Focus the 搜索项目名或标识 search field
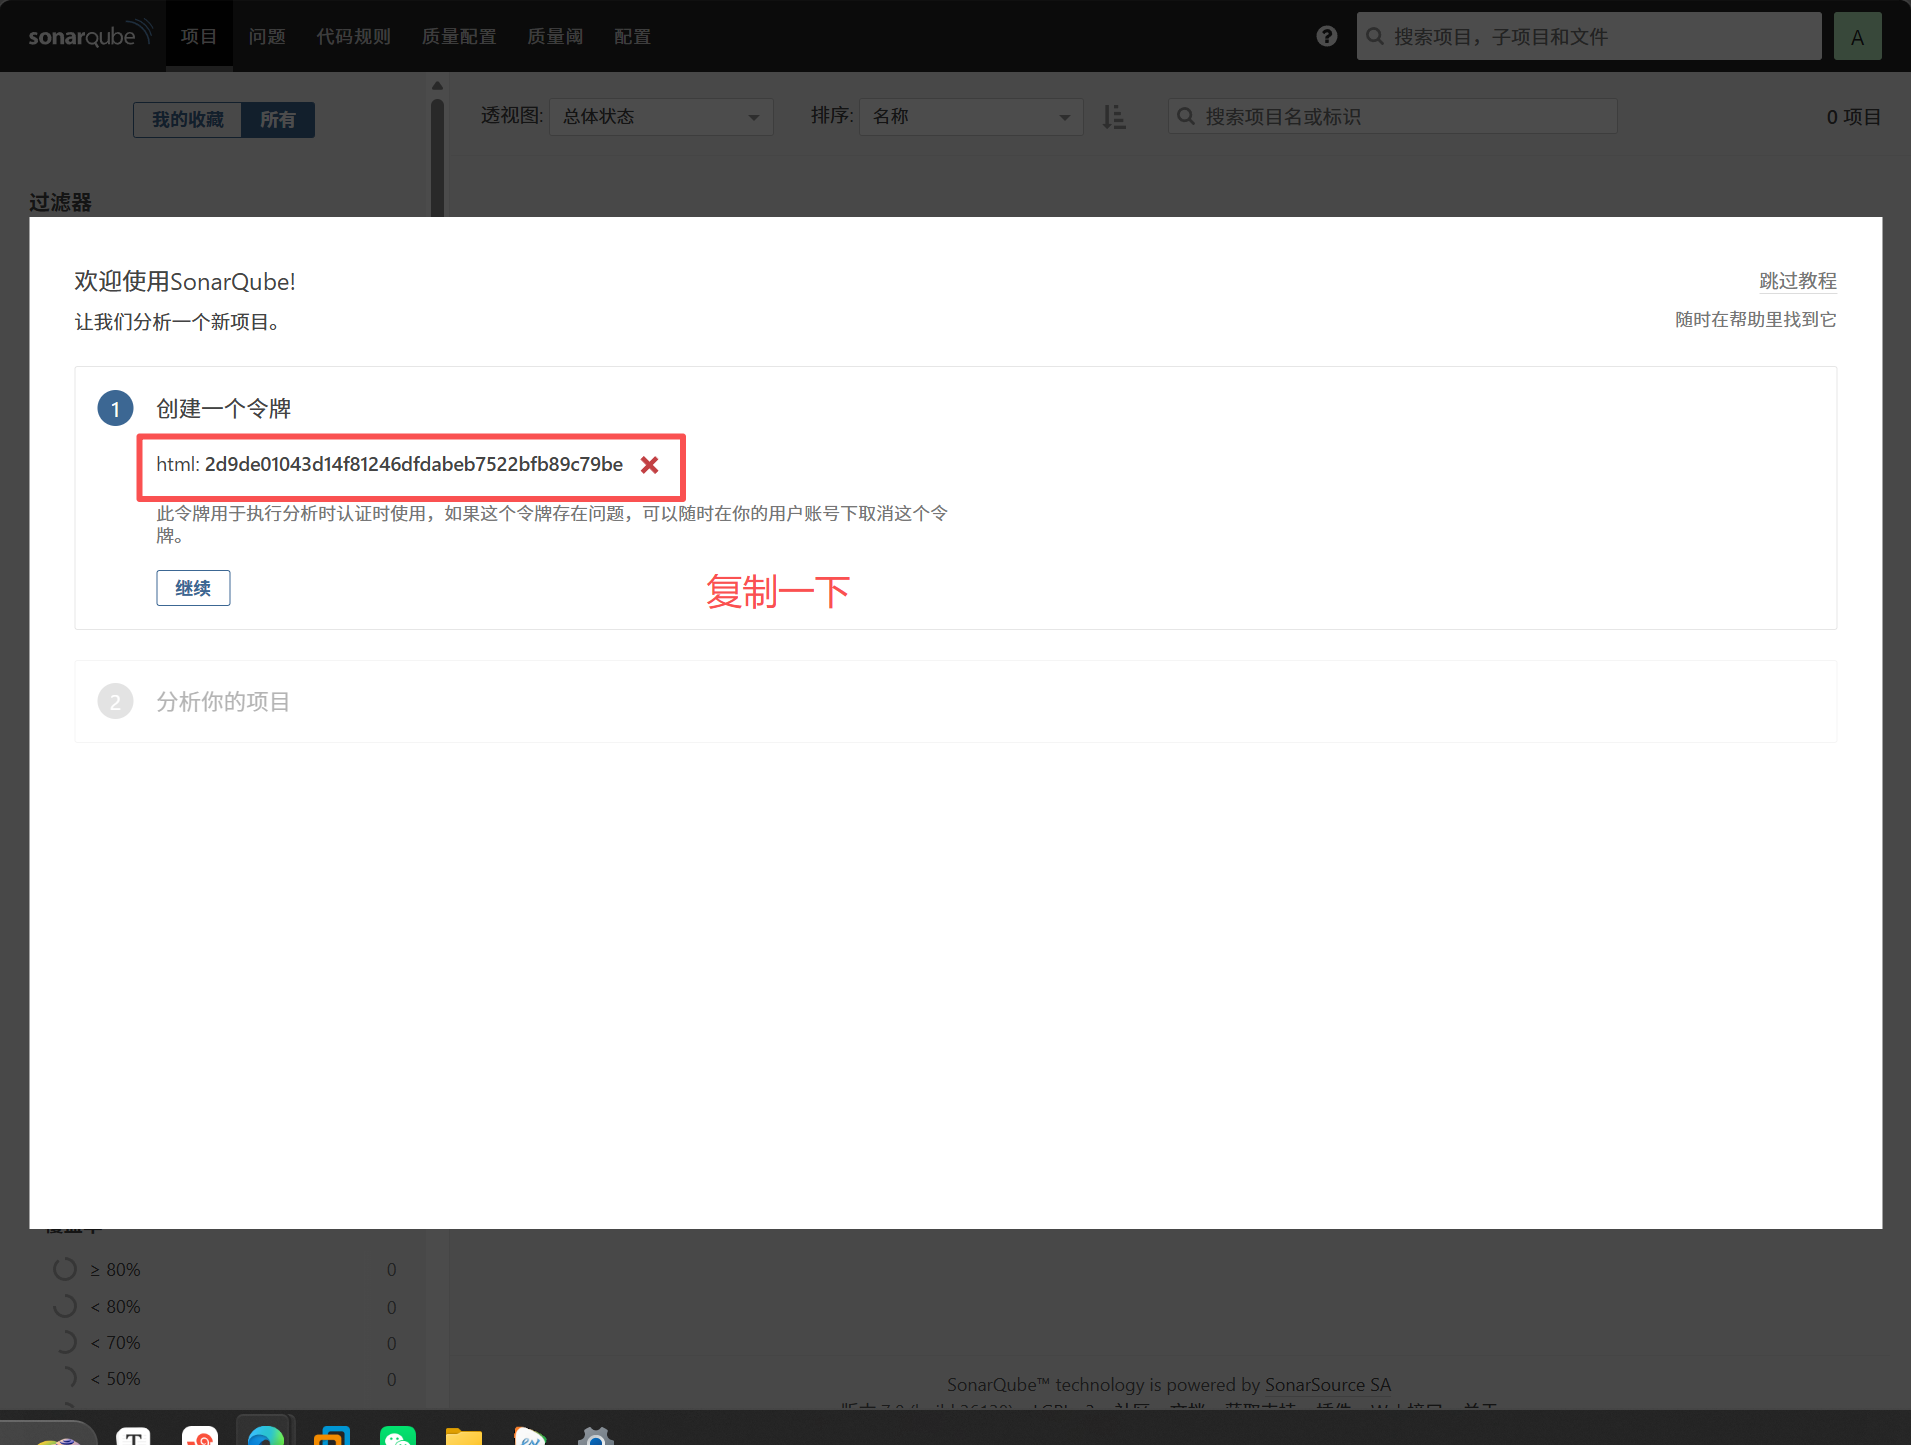The image size is (1911, 1445). point(1392,117)
